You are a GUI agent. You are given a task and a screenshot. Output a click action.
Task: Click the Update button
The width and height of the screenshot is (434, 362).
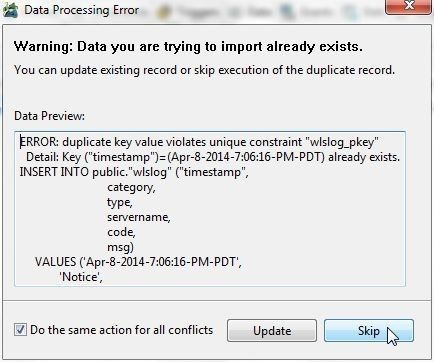[x=272, y=330]
